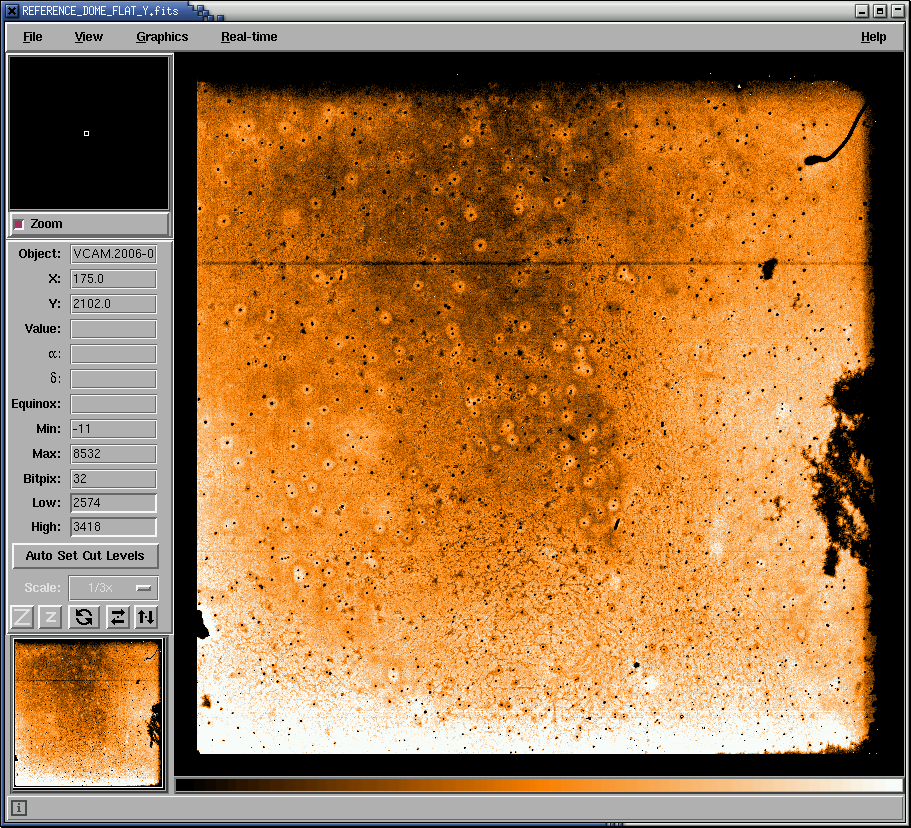The image size is (911, 828).
Task: Click the large Z zoom-in icon
Action: coord(22,617)
